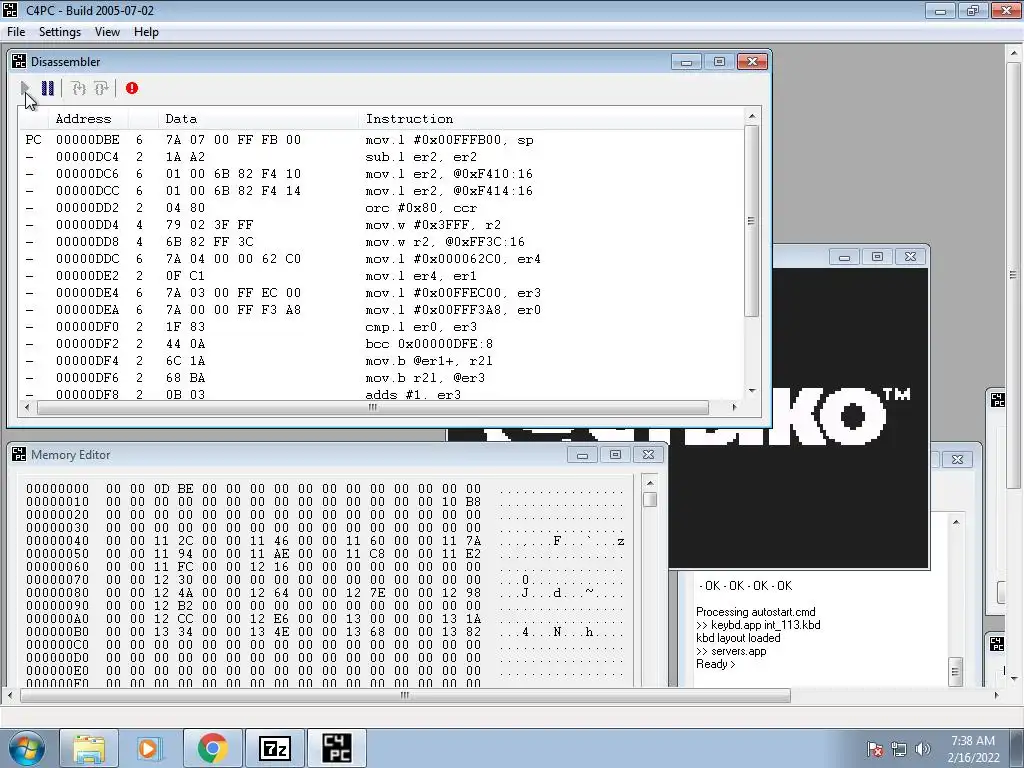Screen dimensions: 1024x768
Task: Click the Step Over icon in Disassembler
Action: click(x=101, y=88)
